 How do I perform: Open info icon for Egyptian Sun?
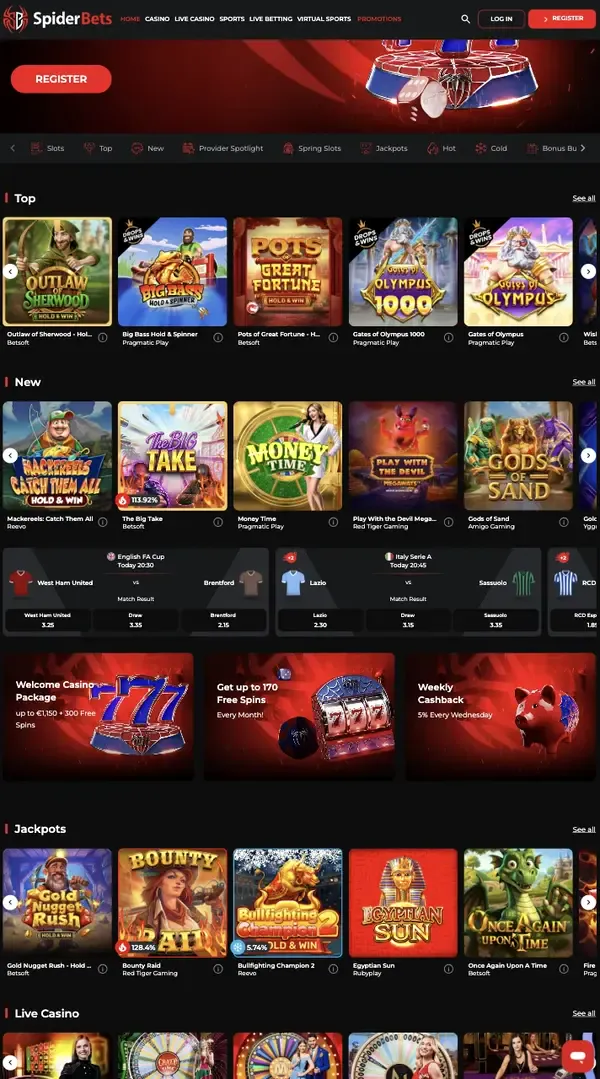coord(449,968)
